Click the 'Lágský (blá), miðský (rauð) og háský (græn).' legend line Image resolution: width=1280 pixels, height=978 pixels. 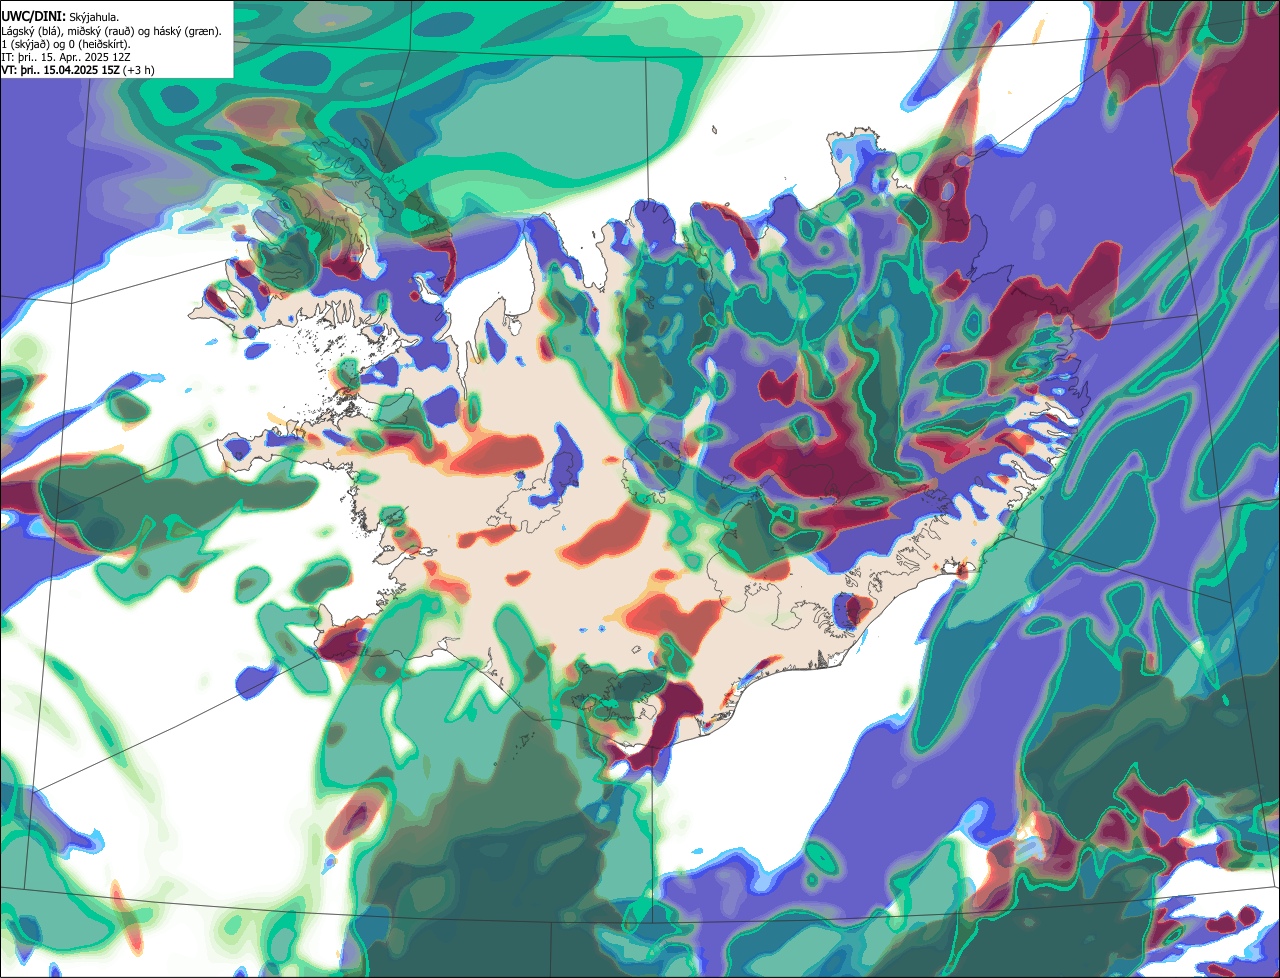[x=111, y=31]
